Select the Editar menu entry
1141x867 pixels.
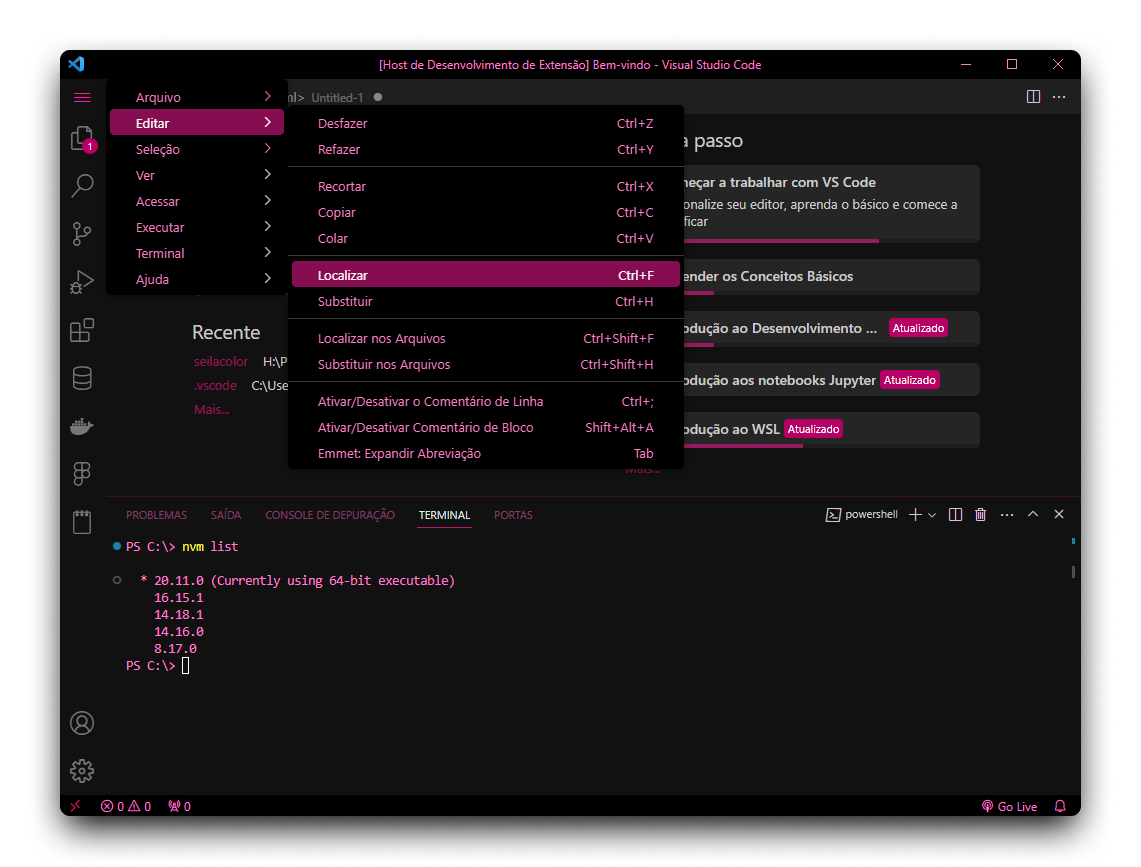click(197, 123)
